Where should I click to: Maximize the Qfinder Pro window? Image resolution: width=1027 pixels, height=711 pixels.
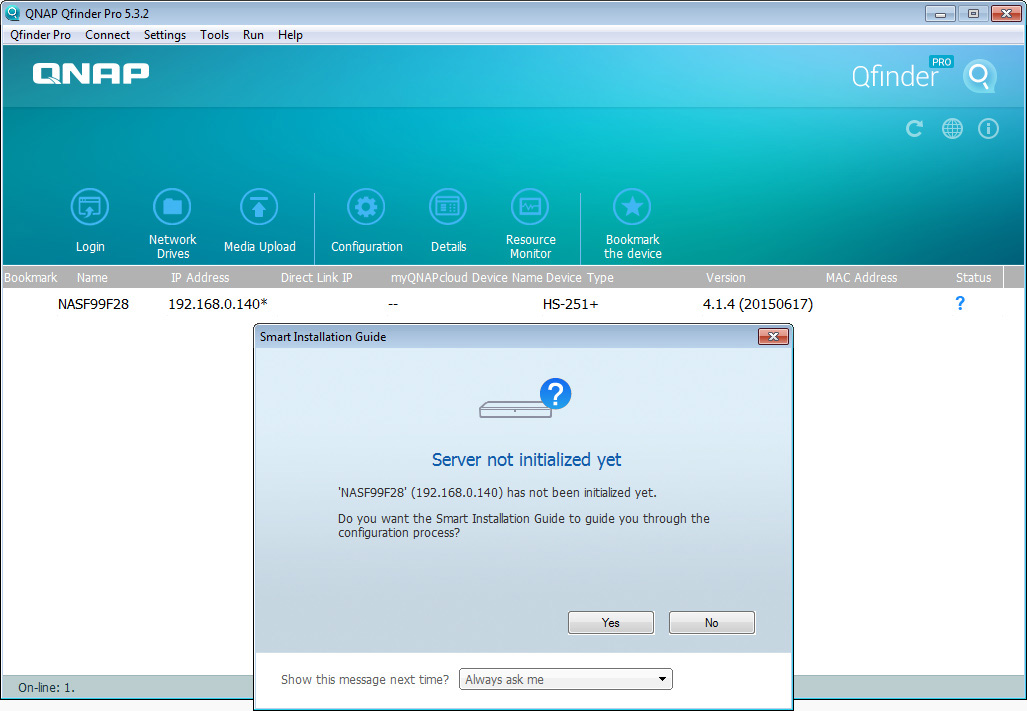[x=973, y=14]
